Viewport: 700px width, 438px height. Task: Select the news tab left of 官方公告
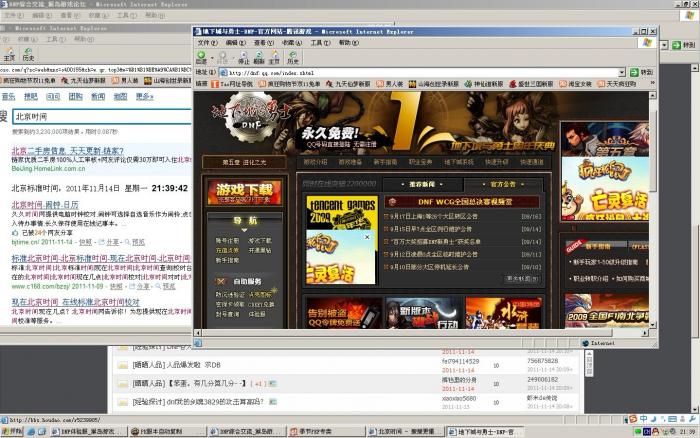[x=422, y=184]
